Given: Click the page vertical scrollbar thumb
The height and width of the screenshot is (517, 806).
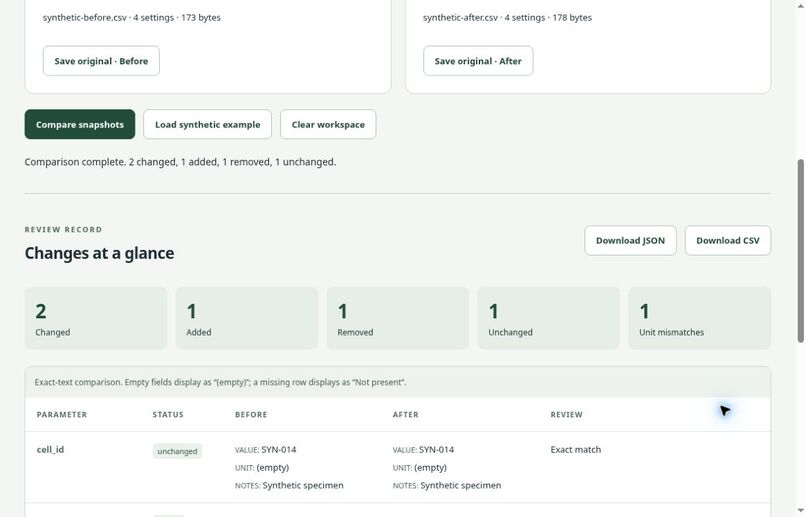Looking at the screenshot, I should point(800,251).
